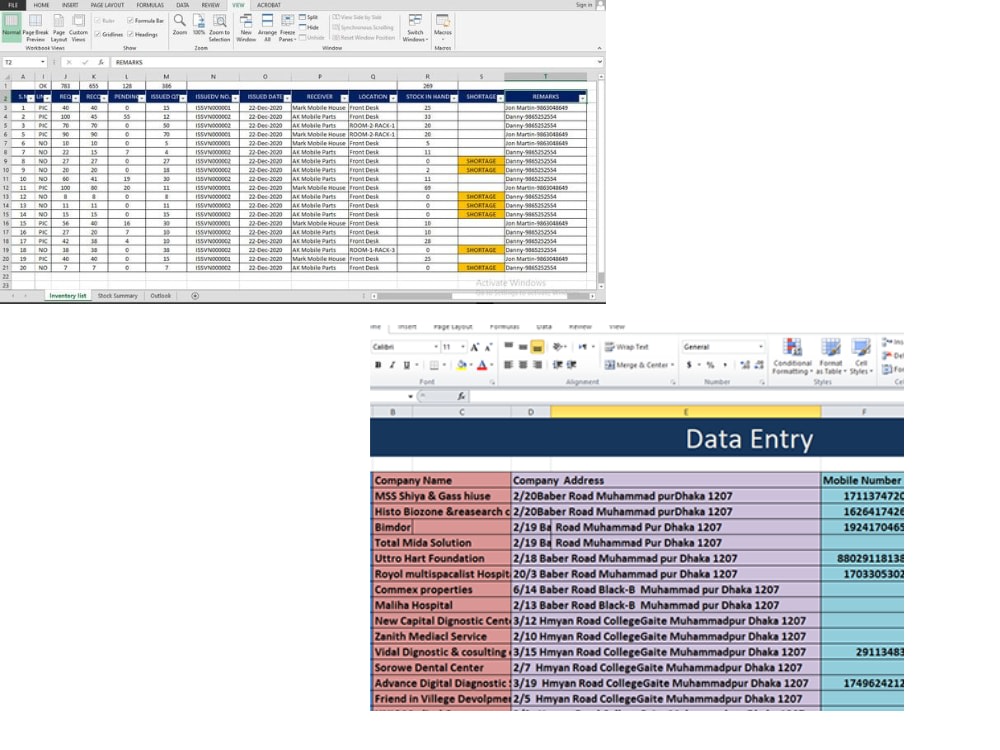Click Arrange All windows
The image size is (1000, 750).
coord(267,27)
